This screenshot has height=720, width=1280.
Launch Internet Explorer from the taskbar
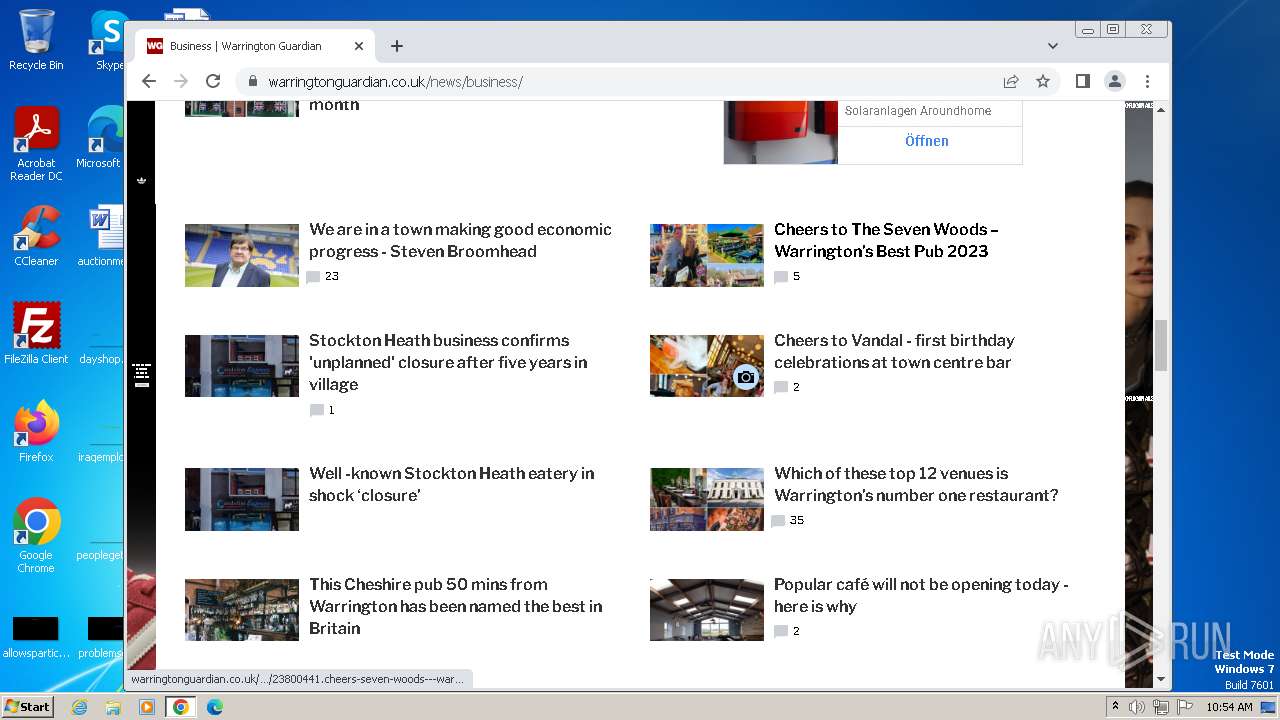(x=79, y=707)
